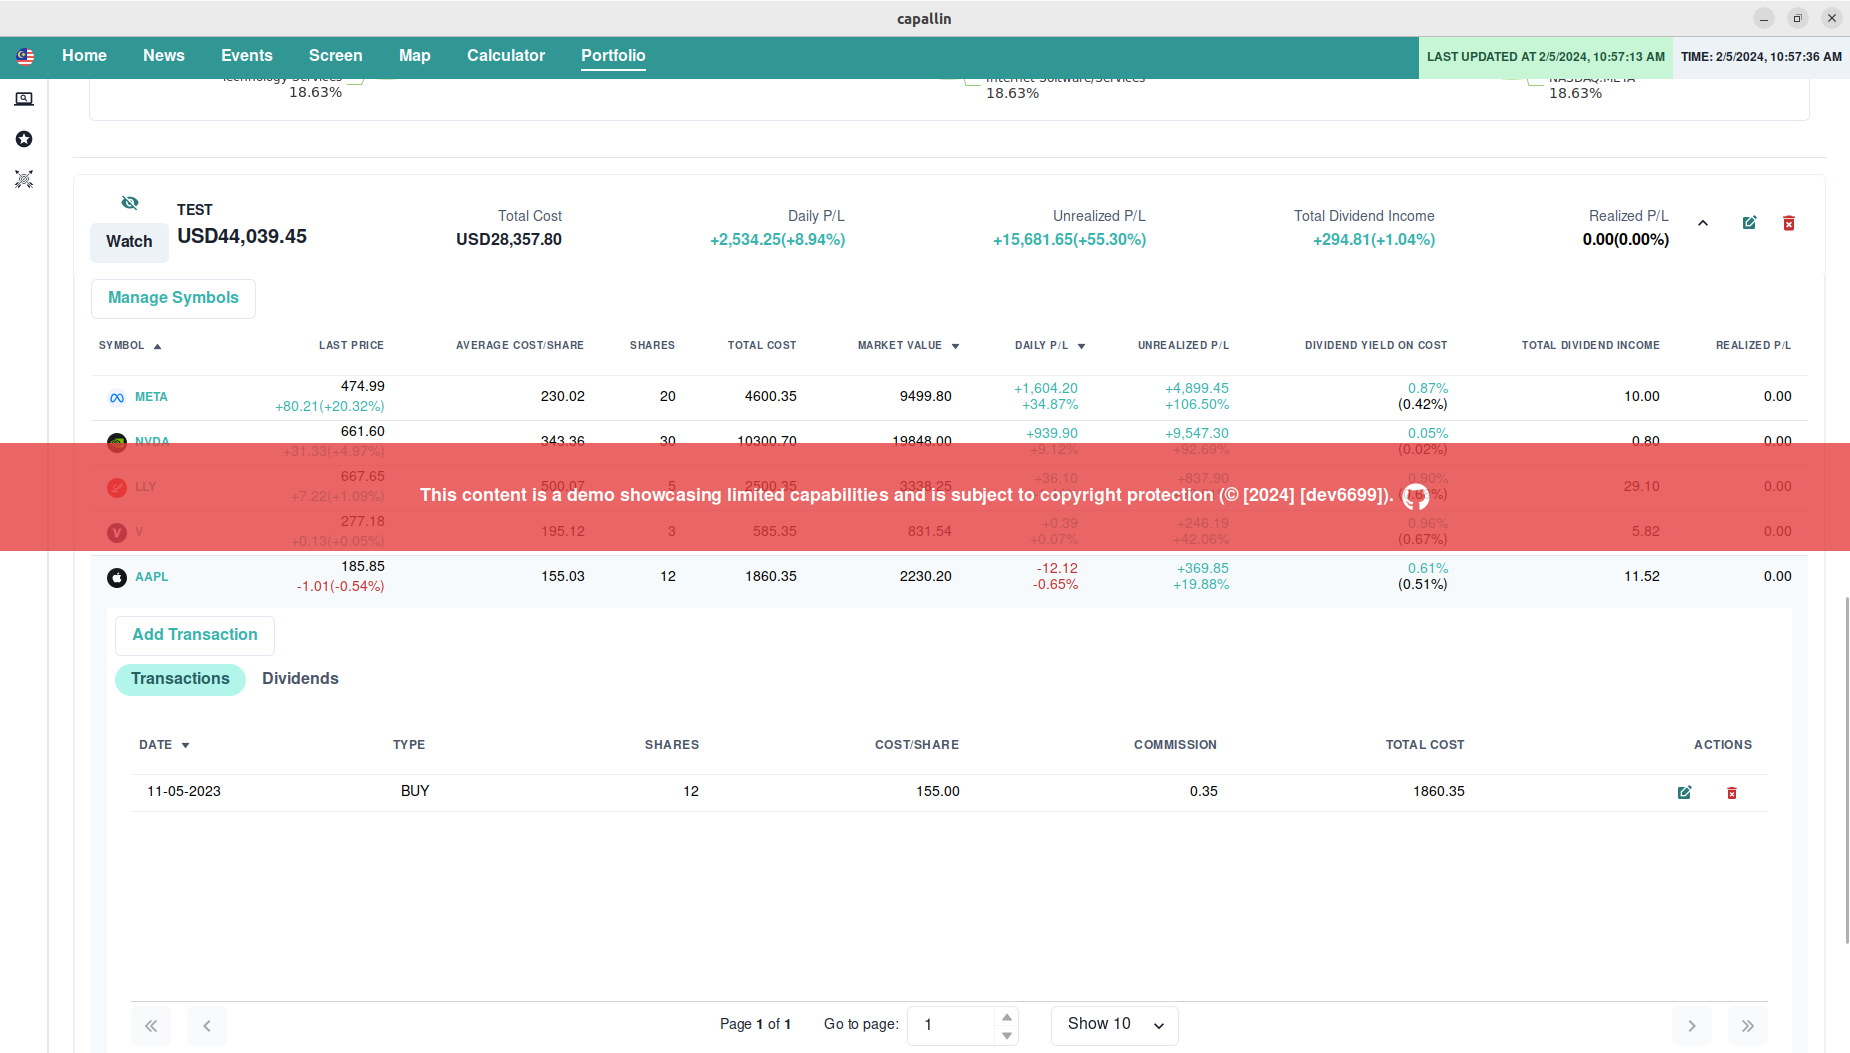This screenshot has width=1850, height=1053.
Task: Switch to the Screen tab
Action: (x=336, y=56)
